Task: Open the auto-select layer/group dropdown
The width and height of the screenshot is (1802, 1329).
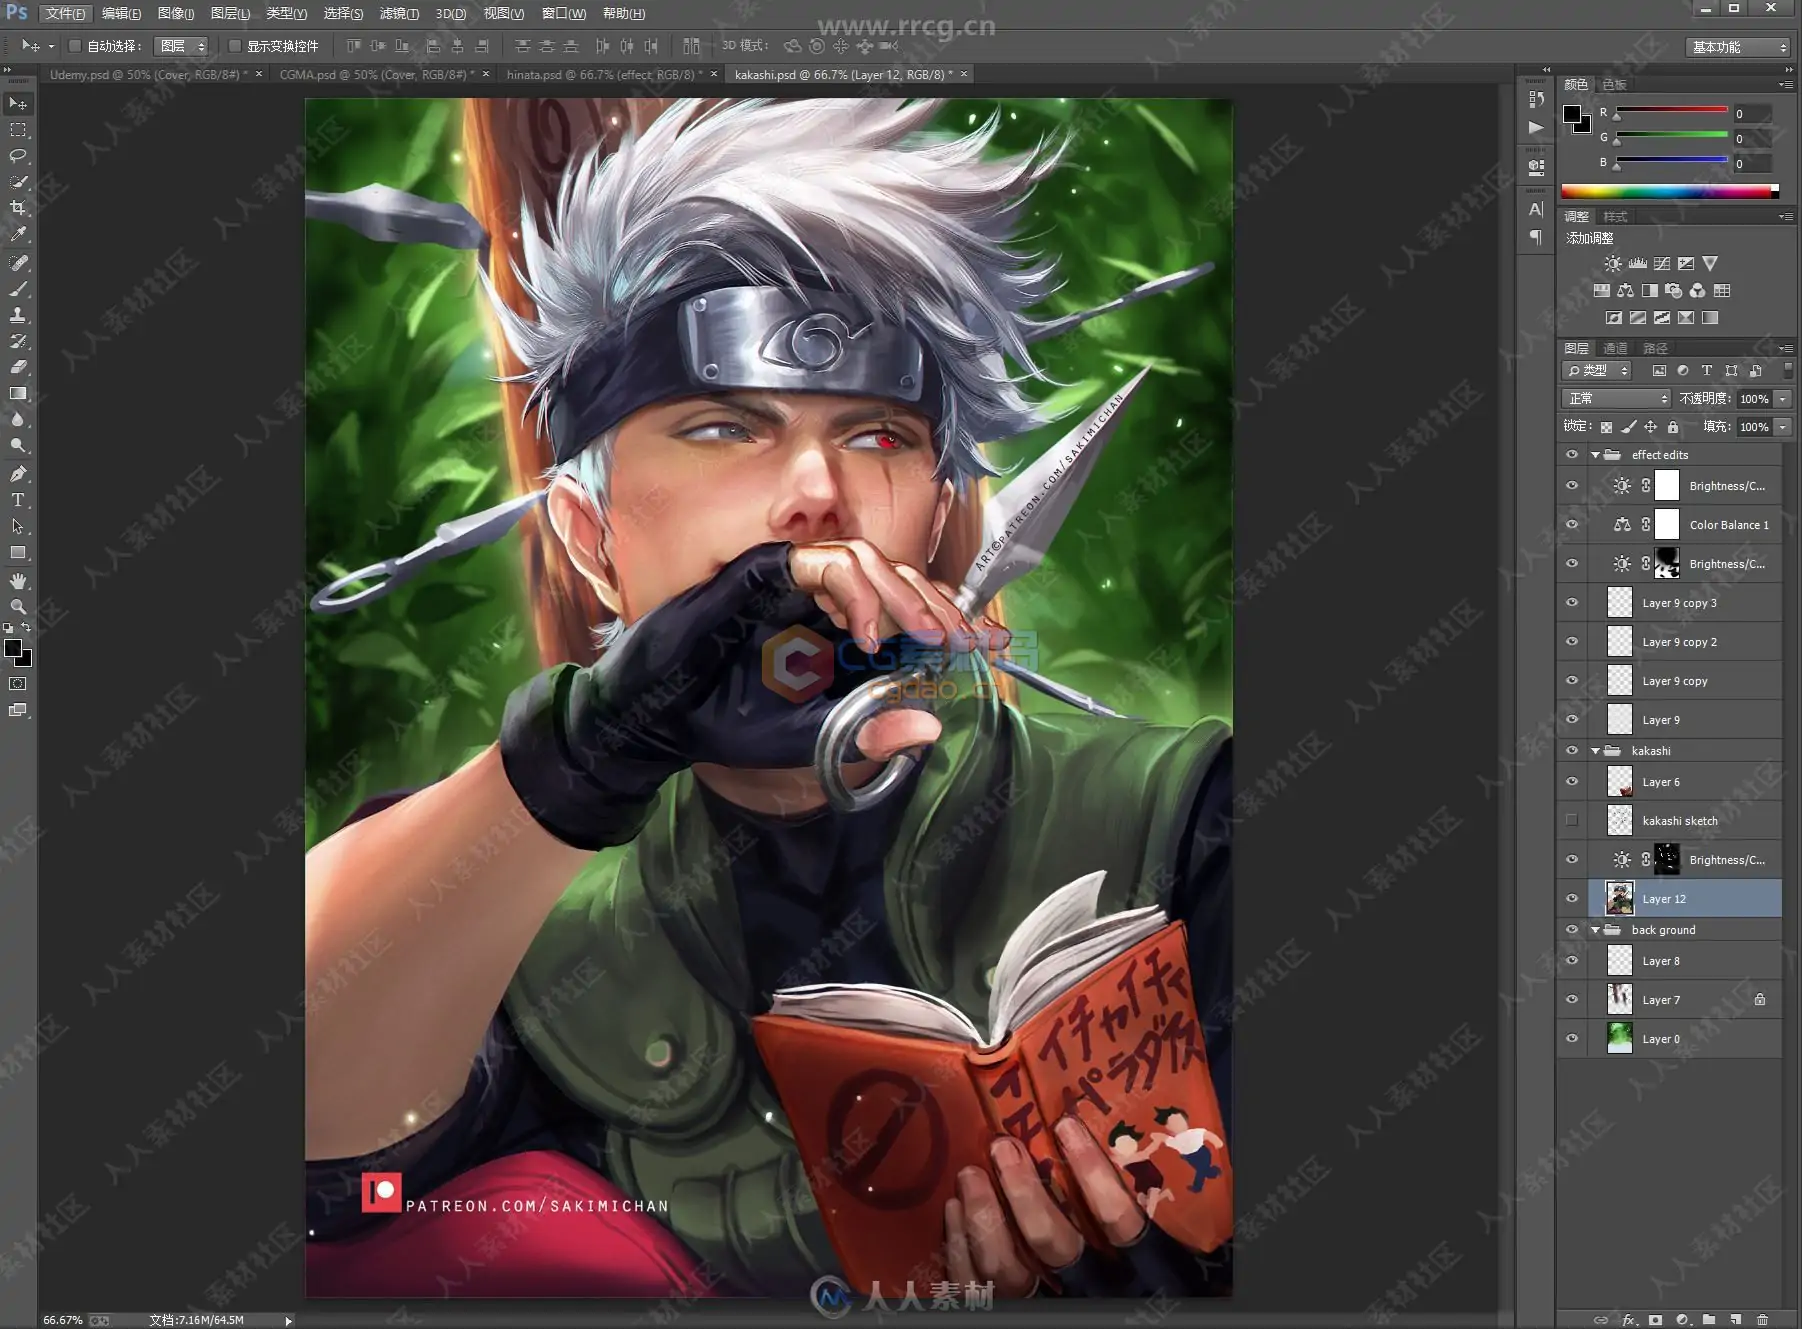Action: (181, 46)
